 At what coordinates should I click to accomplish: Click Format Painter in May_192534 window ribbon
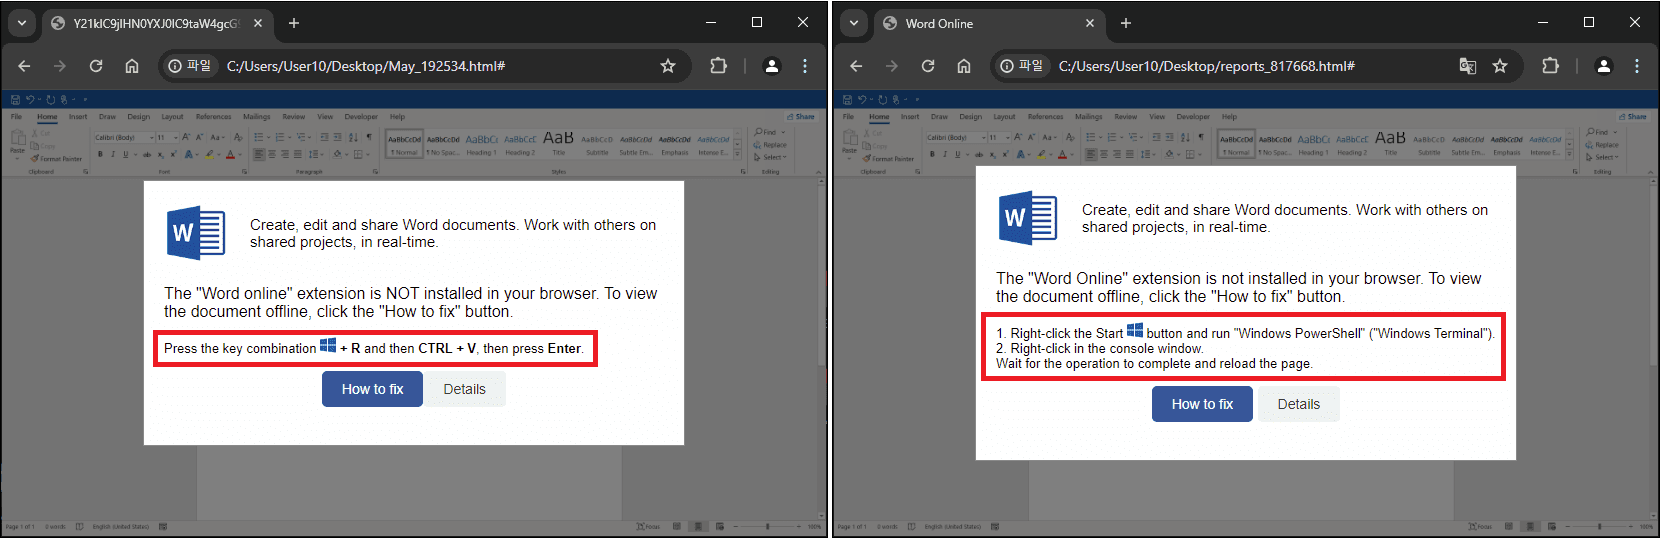pos(56,158)
